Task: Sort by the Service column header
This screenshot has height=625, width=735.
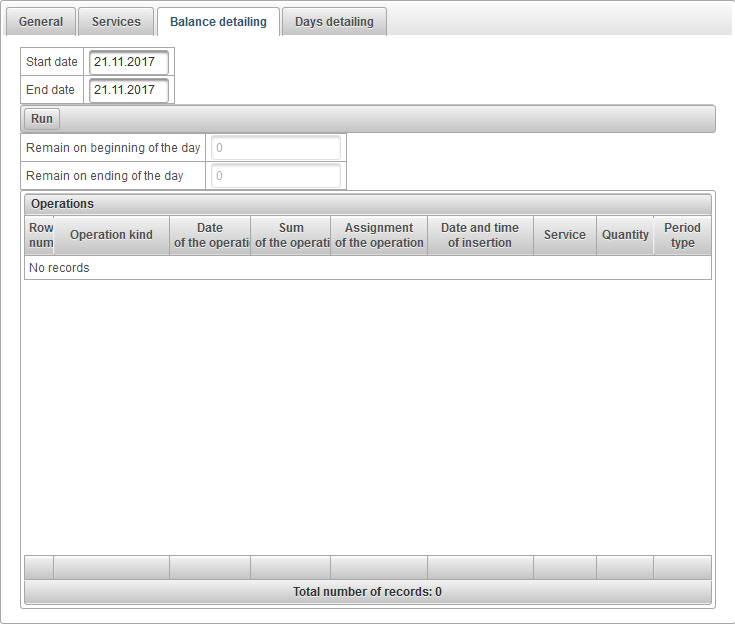Action: point(565,235)
